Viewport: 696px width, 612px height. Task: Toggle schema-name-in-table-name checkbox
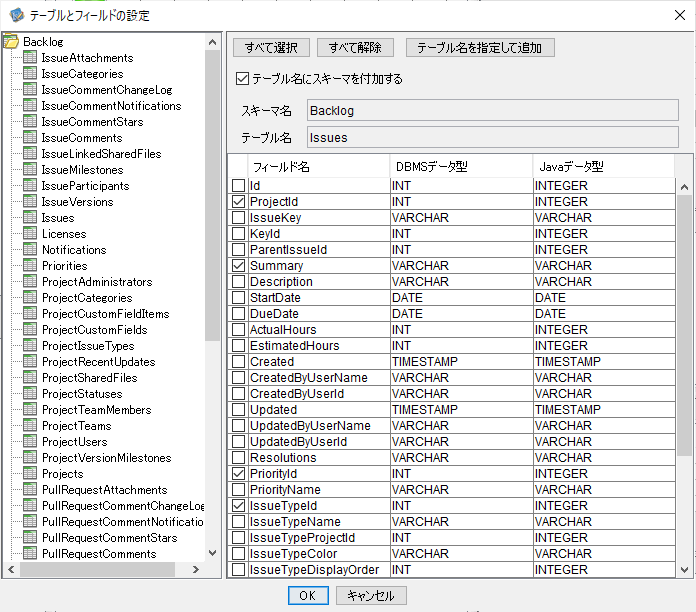click(242, 79)
